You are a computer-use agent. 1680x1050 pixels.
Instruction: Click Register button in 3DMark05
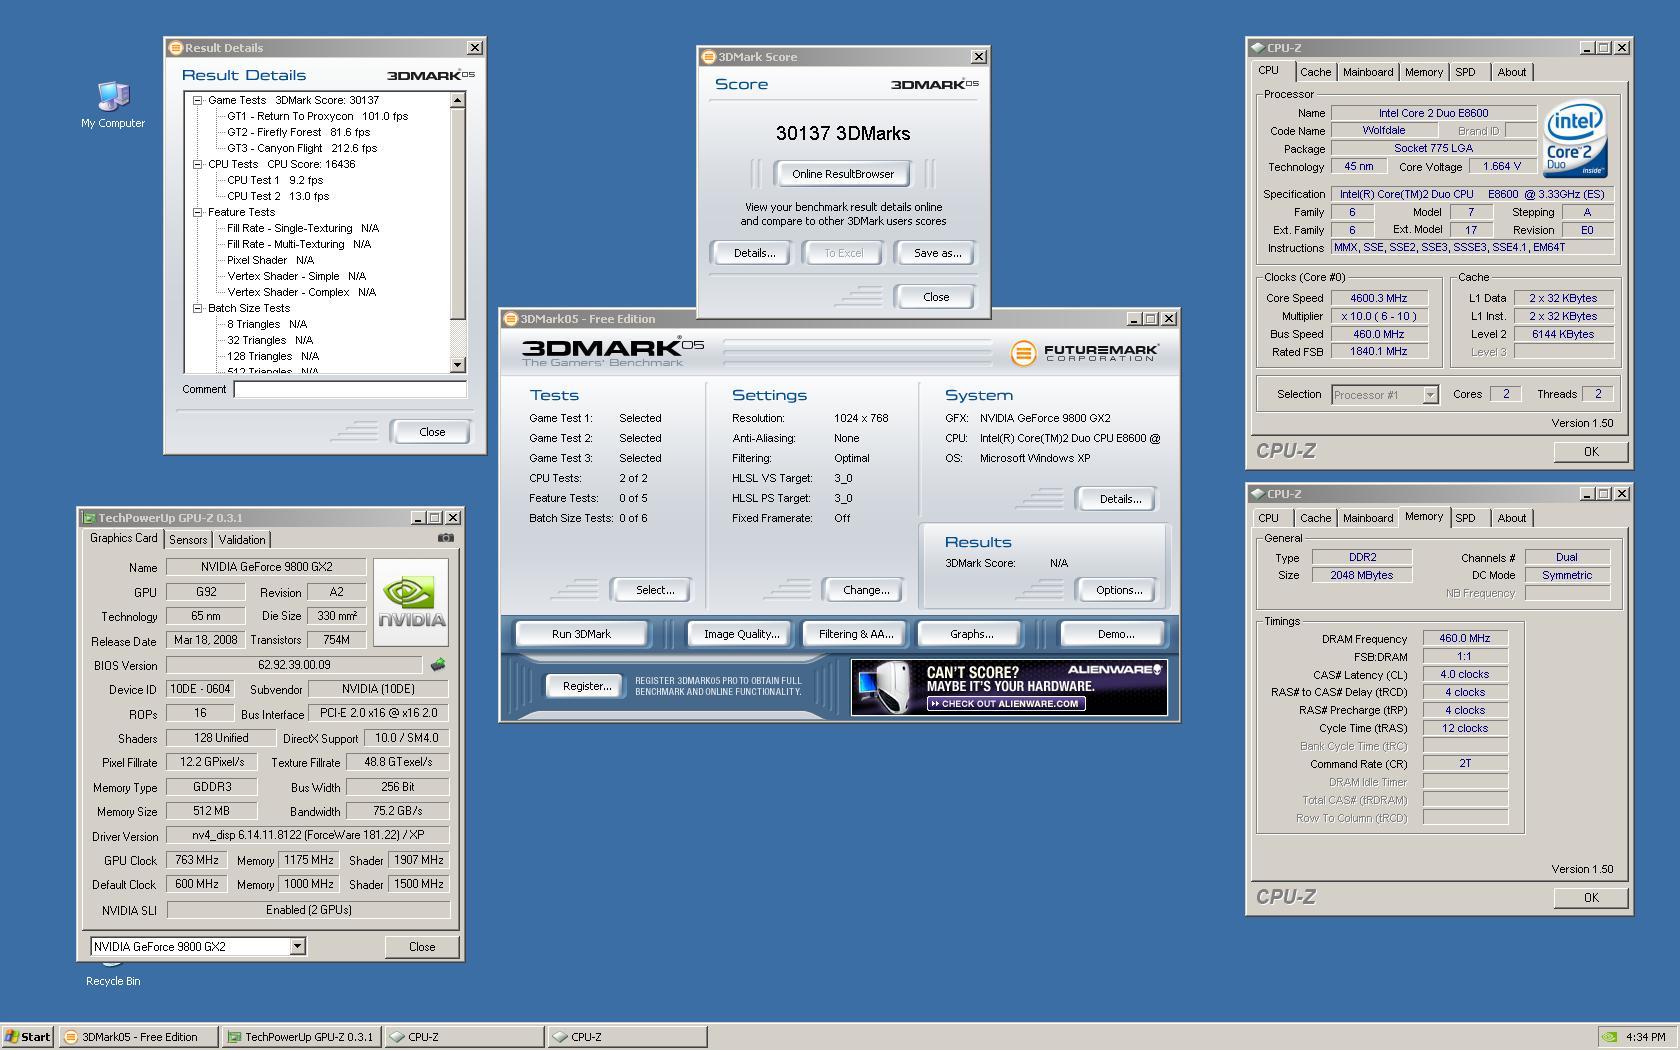pos(587,686)
